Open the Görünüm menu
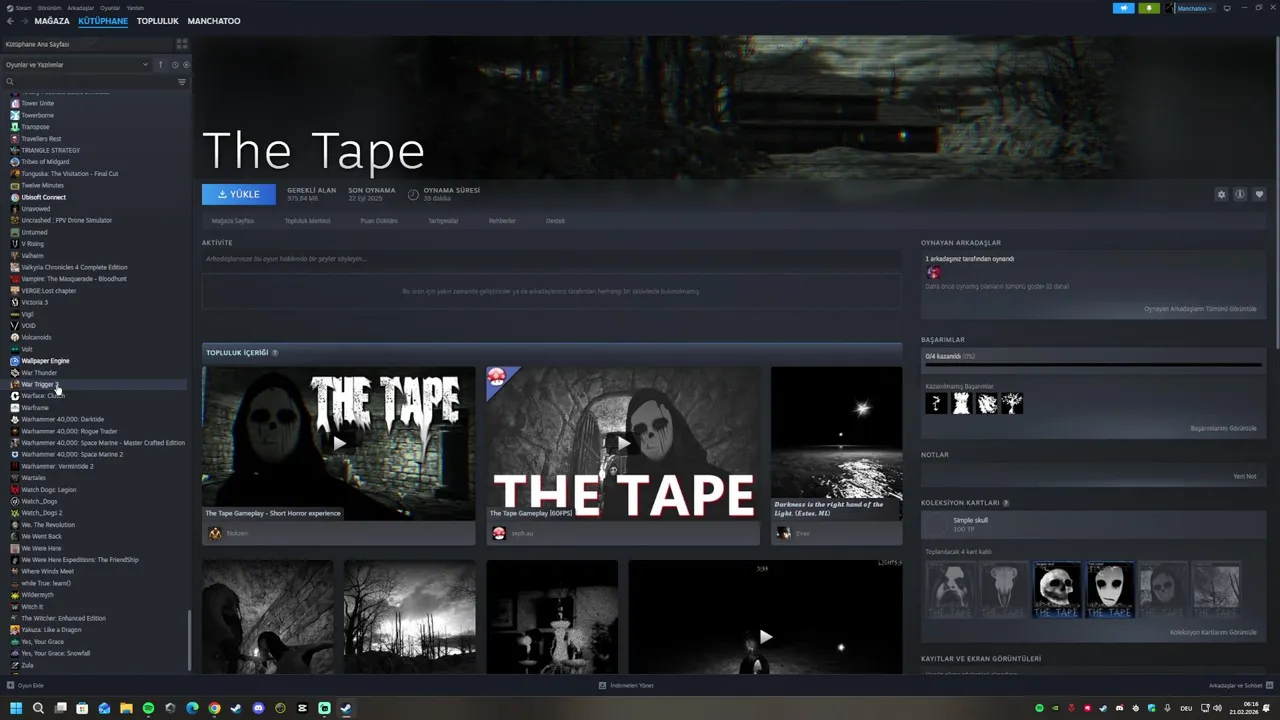The image size is (1280, 720). (49, 7)
